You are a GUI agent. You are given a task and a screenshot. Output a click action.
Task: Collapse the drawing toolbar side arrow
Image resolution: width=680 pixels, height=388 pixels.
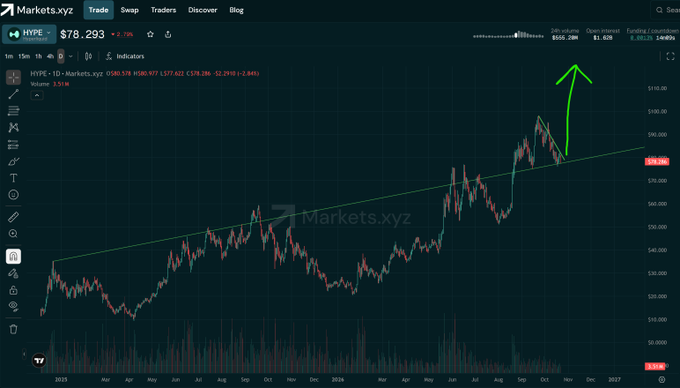pos(24,354)
